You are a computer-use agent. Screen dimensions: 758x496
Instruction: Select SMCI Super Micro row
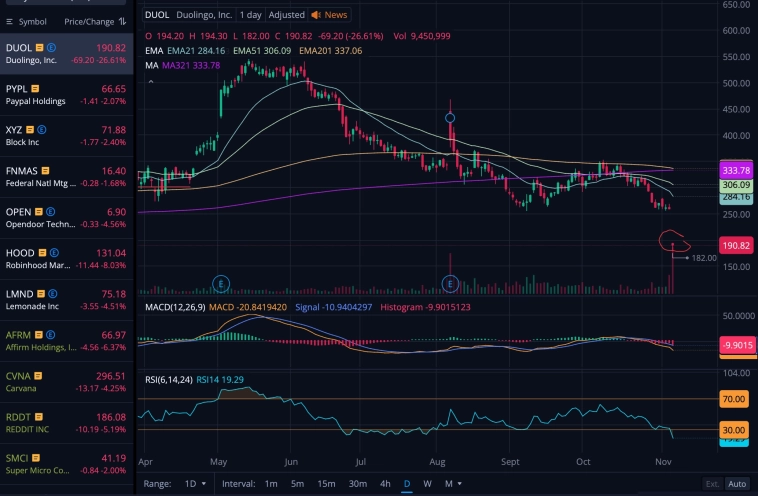(x=67, y=464)
